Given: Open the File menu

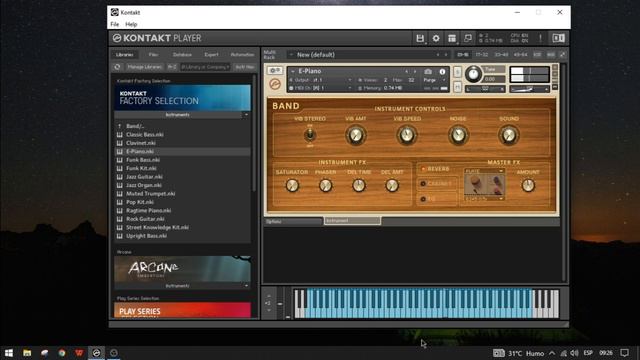Looking at the screenshot, I should (x=115, y=24).
